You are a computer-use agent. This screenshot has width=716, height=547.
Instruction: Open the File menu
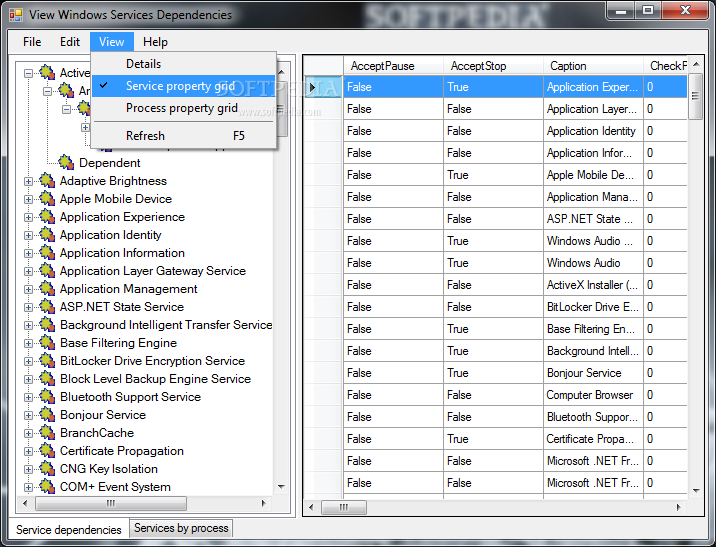coord(32,42)
